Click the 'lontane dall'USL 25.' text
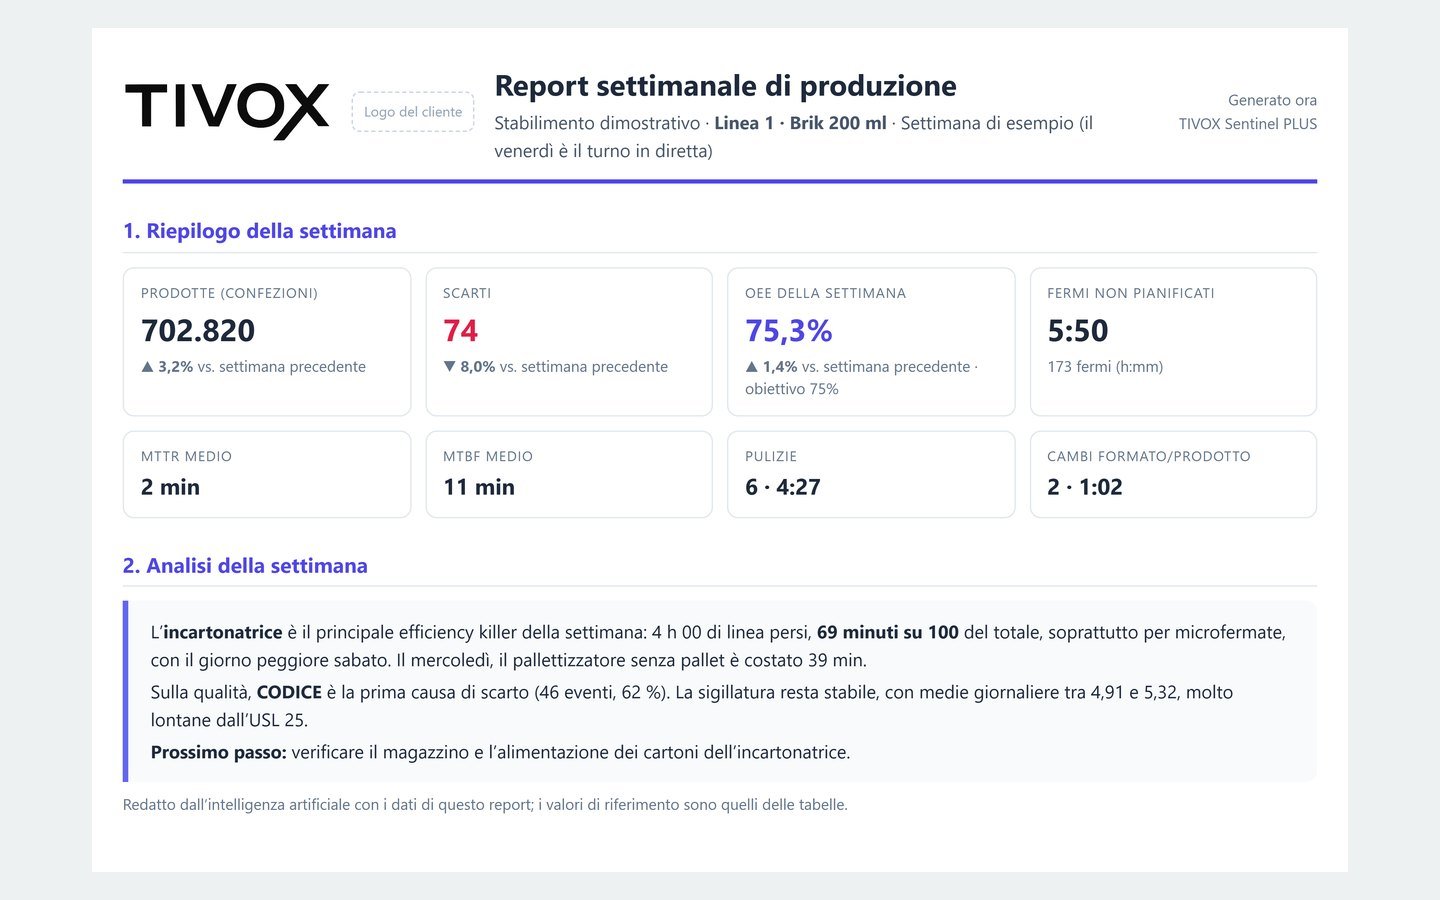Image resolution: width=1440 pixels, height=900 pixels. coord(229,720)
